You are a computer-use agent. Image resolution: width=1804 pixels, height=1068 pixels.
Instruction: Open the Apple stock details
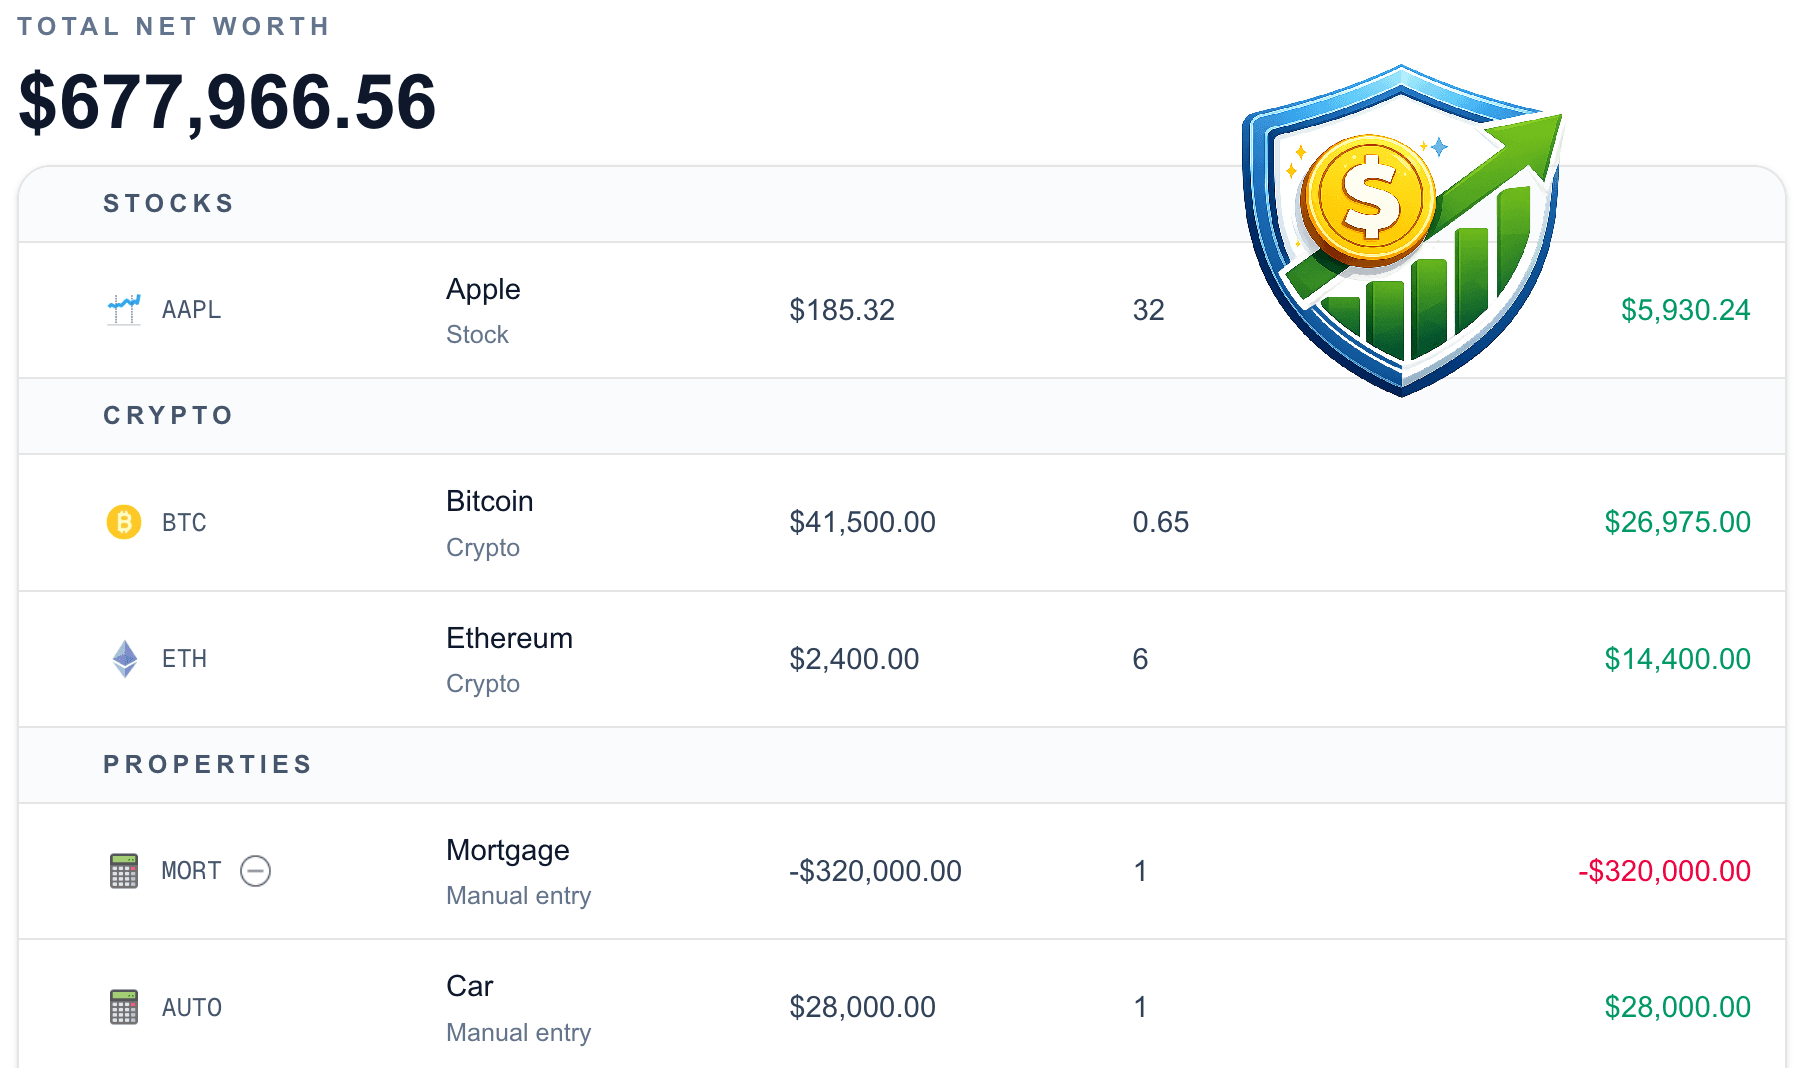pyautogui.click(x=483, y=289)
